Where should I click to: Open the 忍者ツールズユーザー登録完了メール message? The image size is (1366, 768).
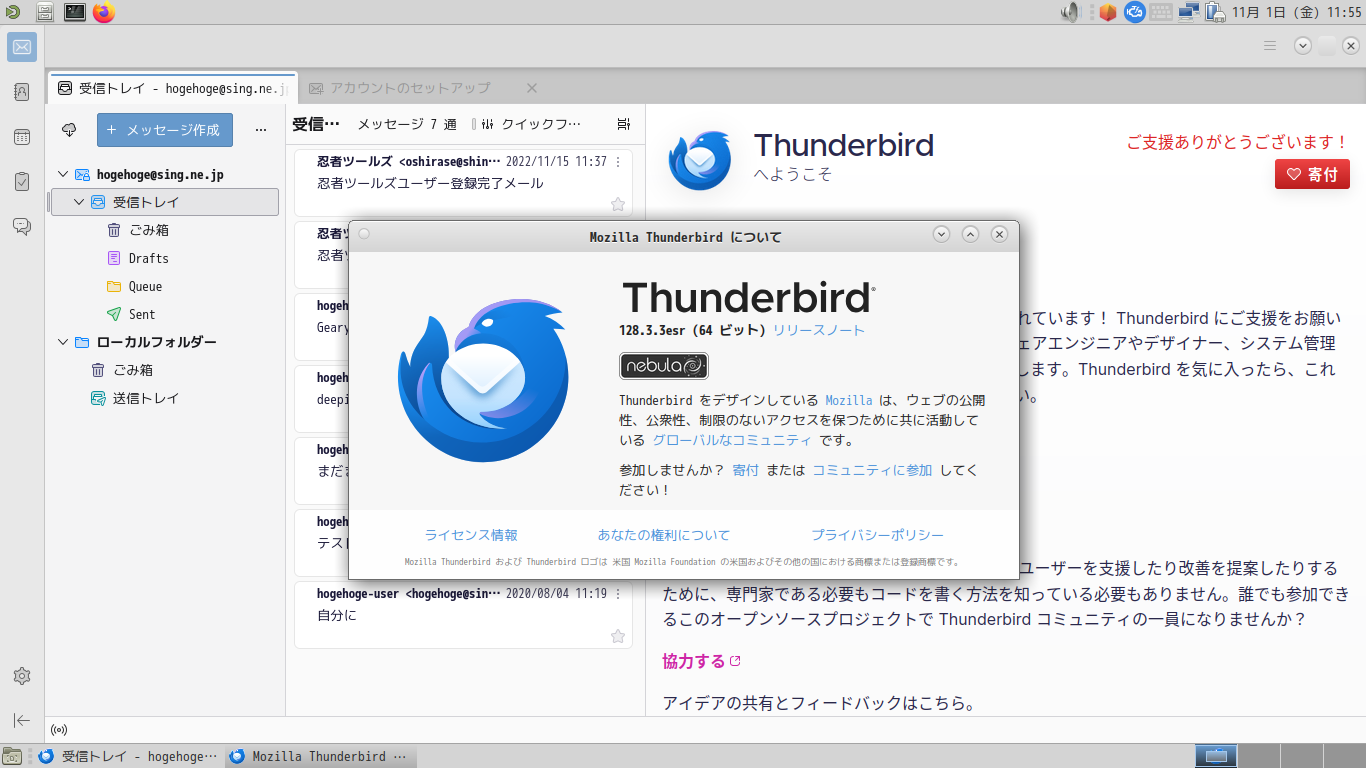(x=463, y=183)
